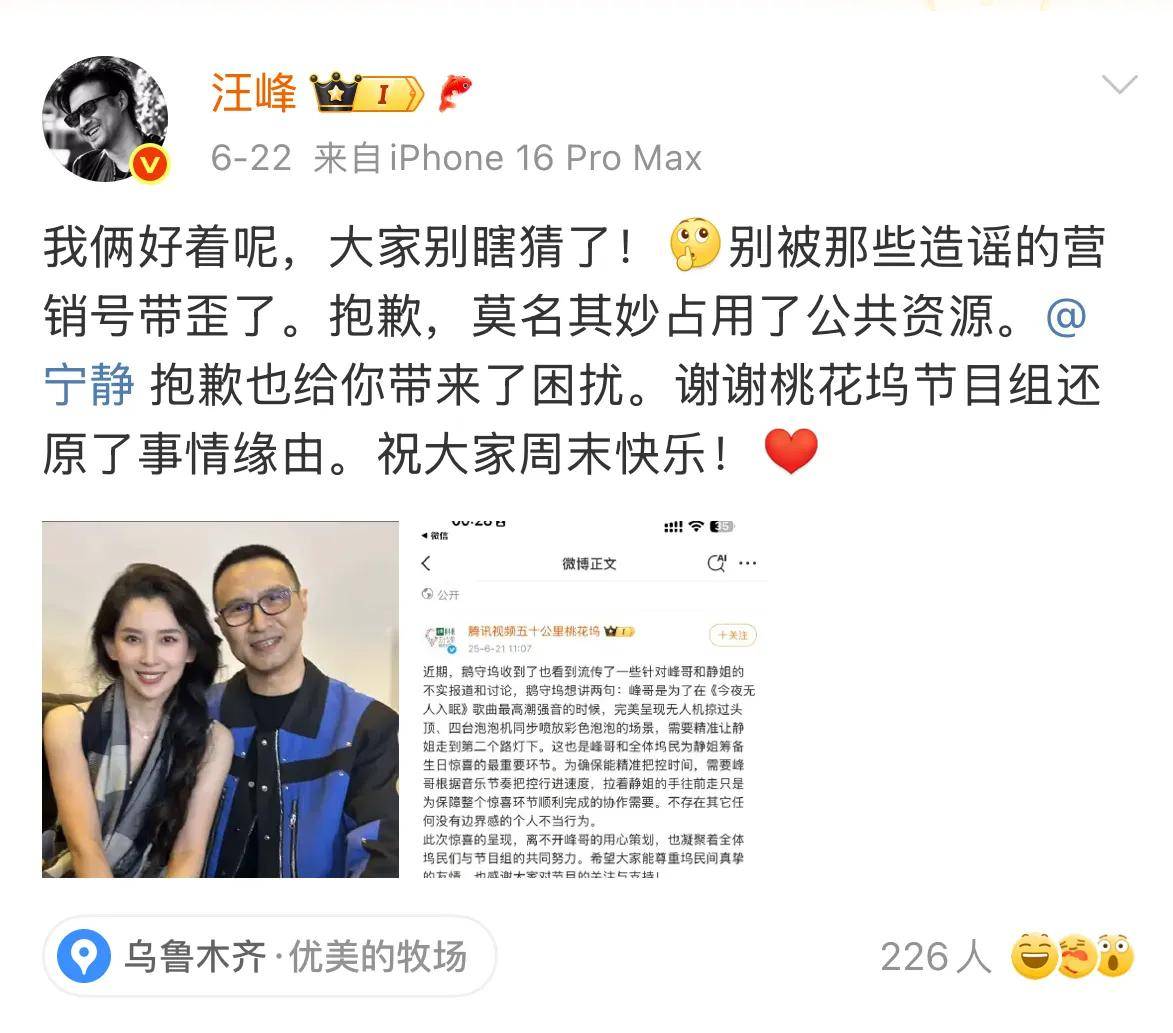Open the crown membership level badge
1173x1033 pixels.
coord(367,93)
